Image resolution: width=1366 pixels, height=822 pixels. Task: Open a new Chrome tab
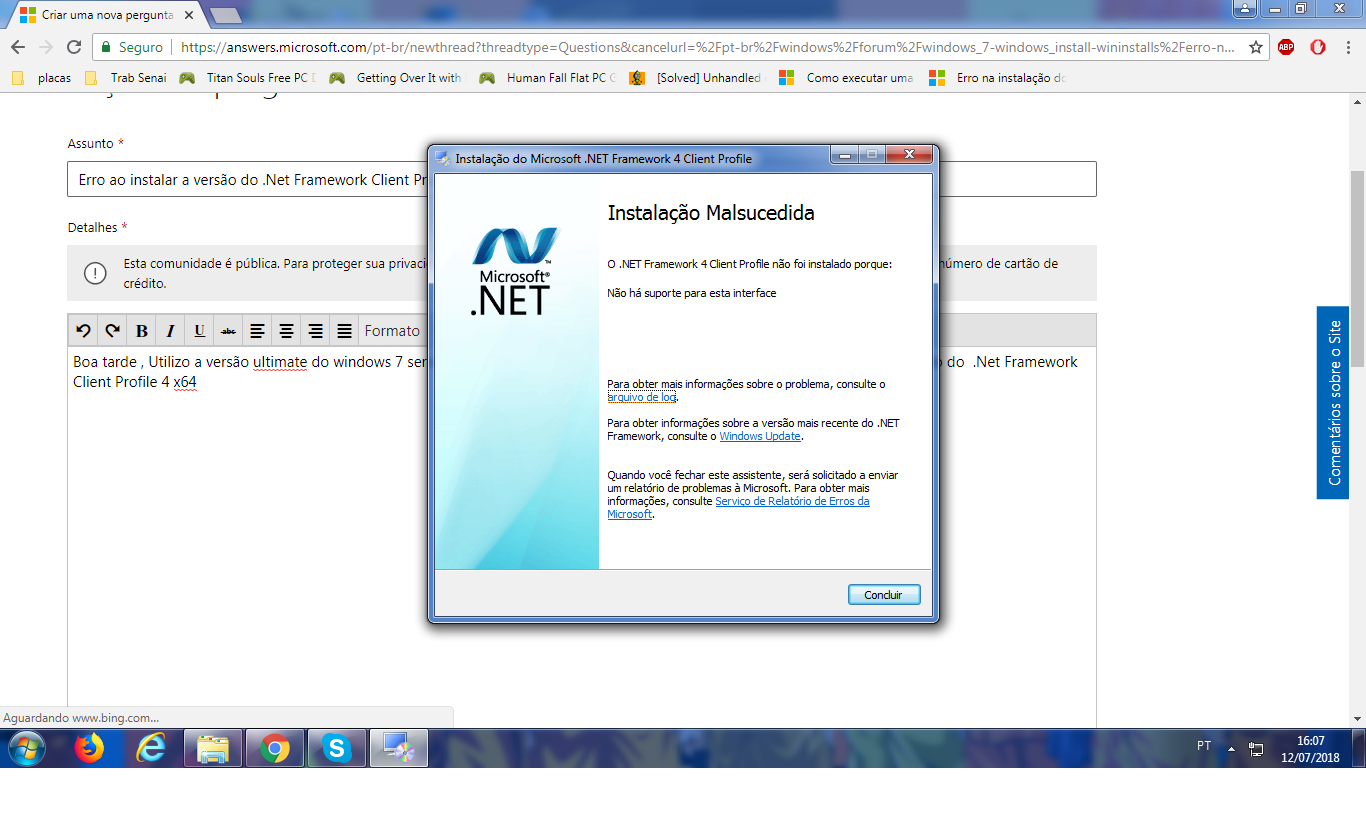click(x=226, y=16)
